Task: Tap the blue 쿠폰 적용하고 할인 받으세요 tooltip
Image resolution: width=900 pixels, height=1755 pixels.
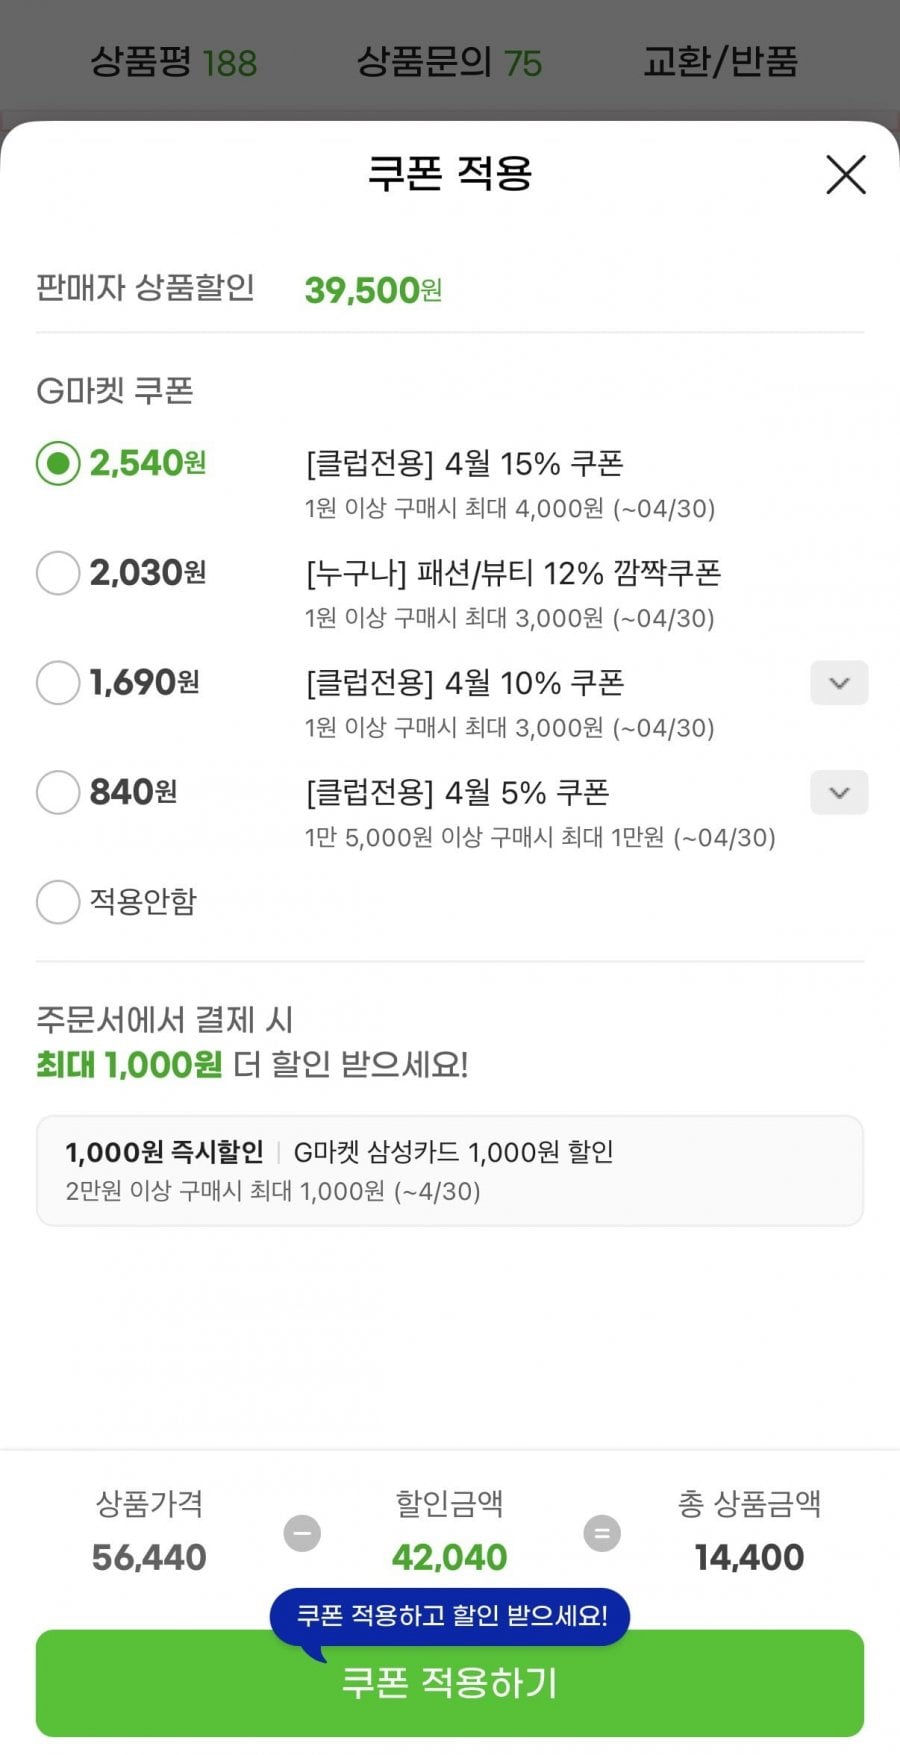Action: [451, 1615]
